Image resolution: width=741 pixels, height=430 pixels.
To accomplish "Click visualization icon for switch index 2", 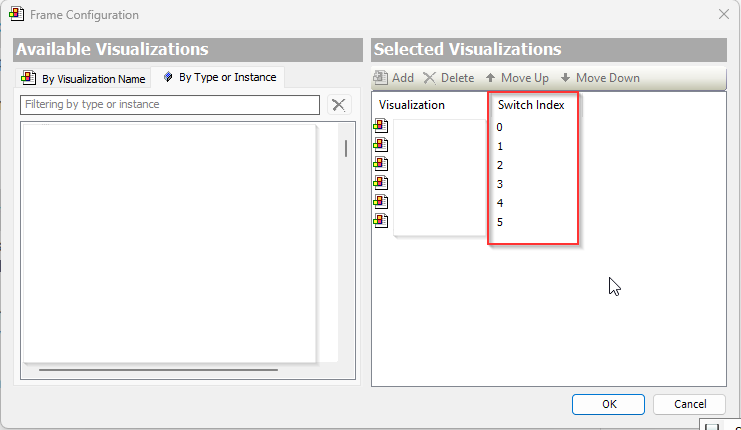I will pyautogui.click(x=381, y=164).
